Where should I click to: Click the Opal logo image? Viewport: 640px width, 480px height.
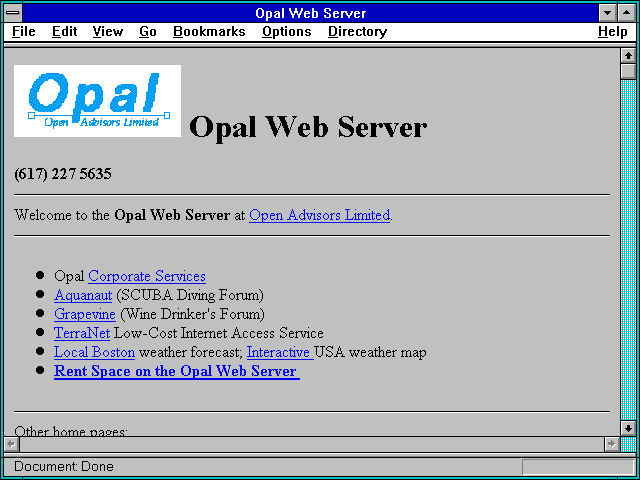[x=97, y=101]
